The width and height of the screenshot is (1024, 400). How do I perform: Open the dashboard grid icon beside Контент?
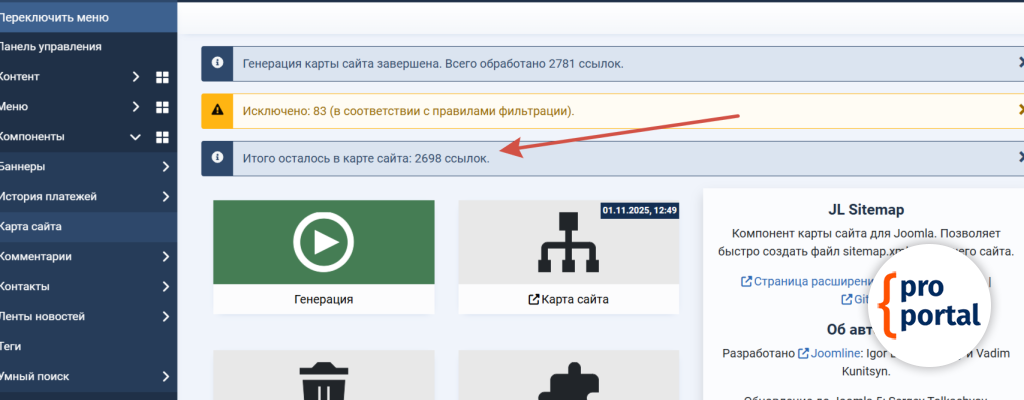tap(162, 77)
